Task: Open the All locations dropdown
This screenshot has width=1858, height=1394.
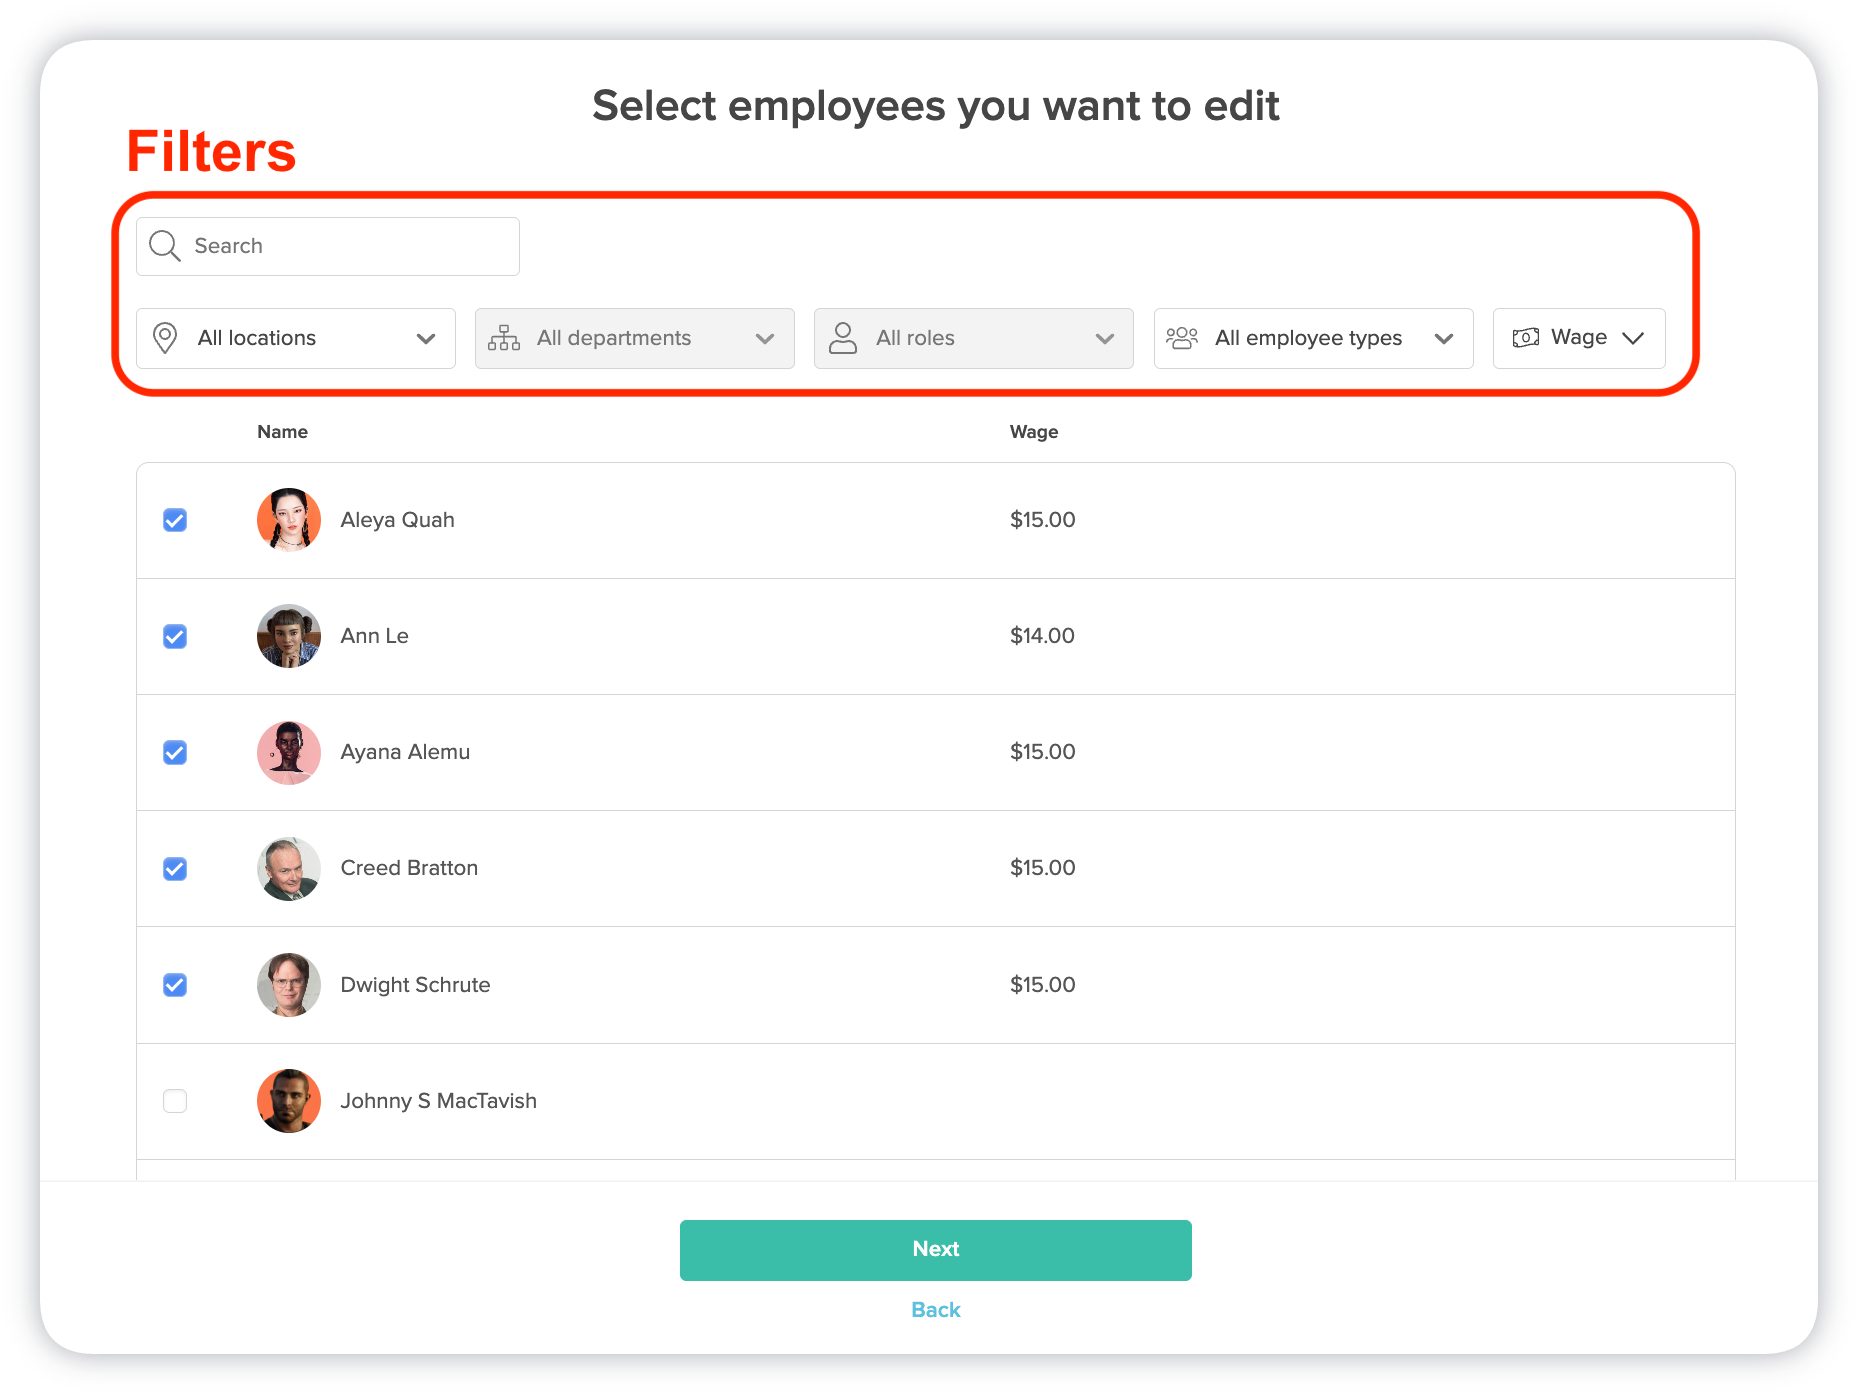Action: pos(425,338)
